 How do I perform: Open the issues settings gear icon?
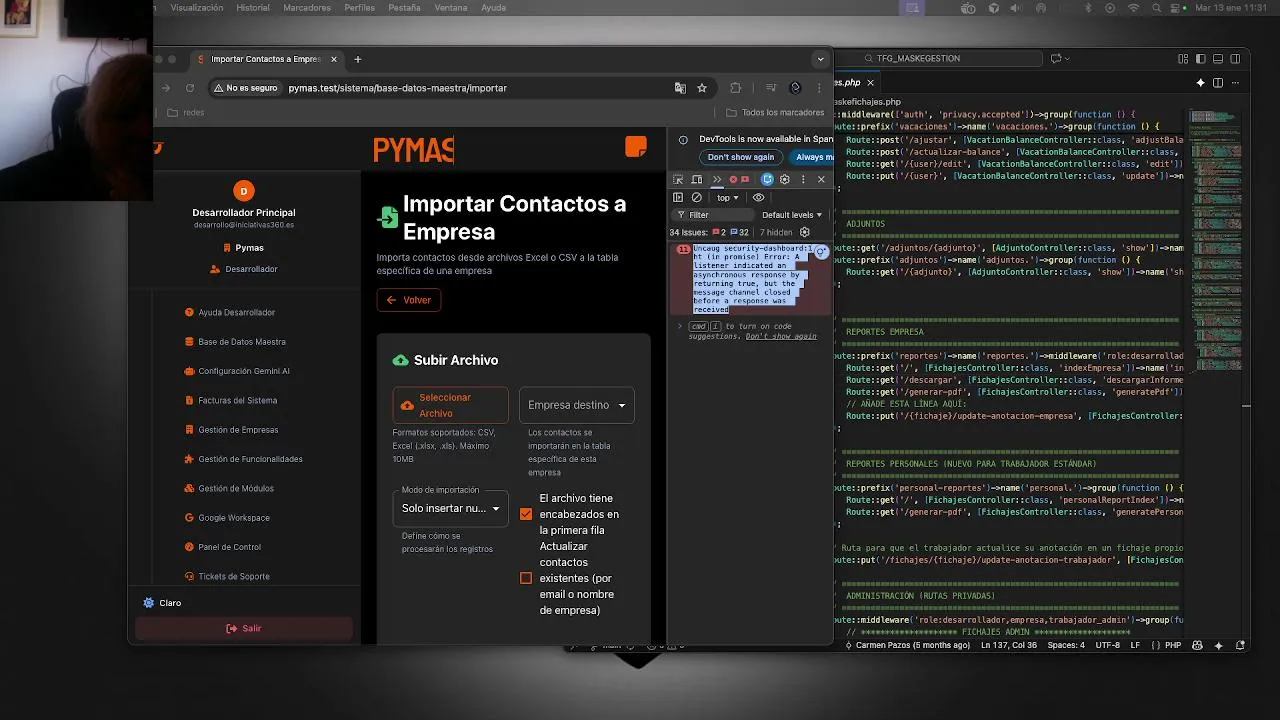[804, 232]
